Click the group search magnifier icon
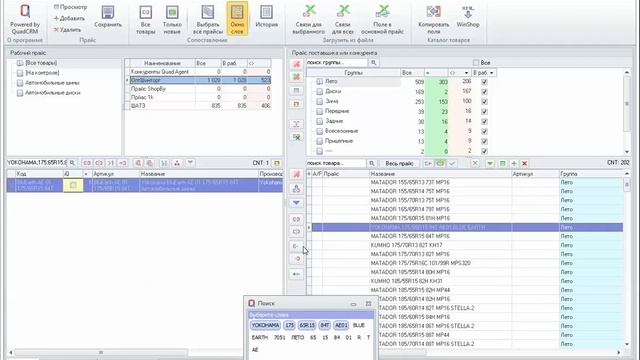Image resolution: width=640 pixels, height=360 pixels. coord(373,62)
